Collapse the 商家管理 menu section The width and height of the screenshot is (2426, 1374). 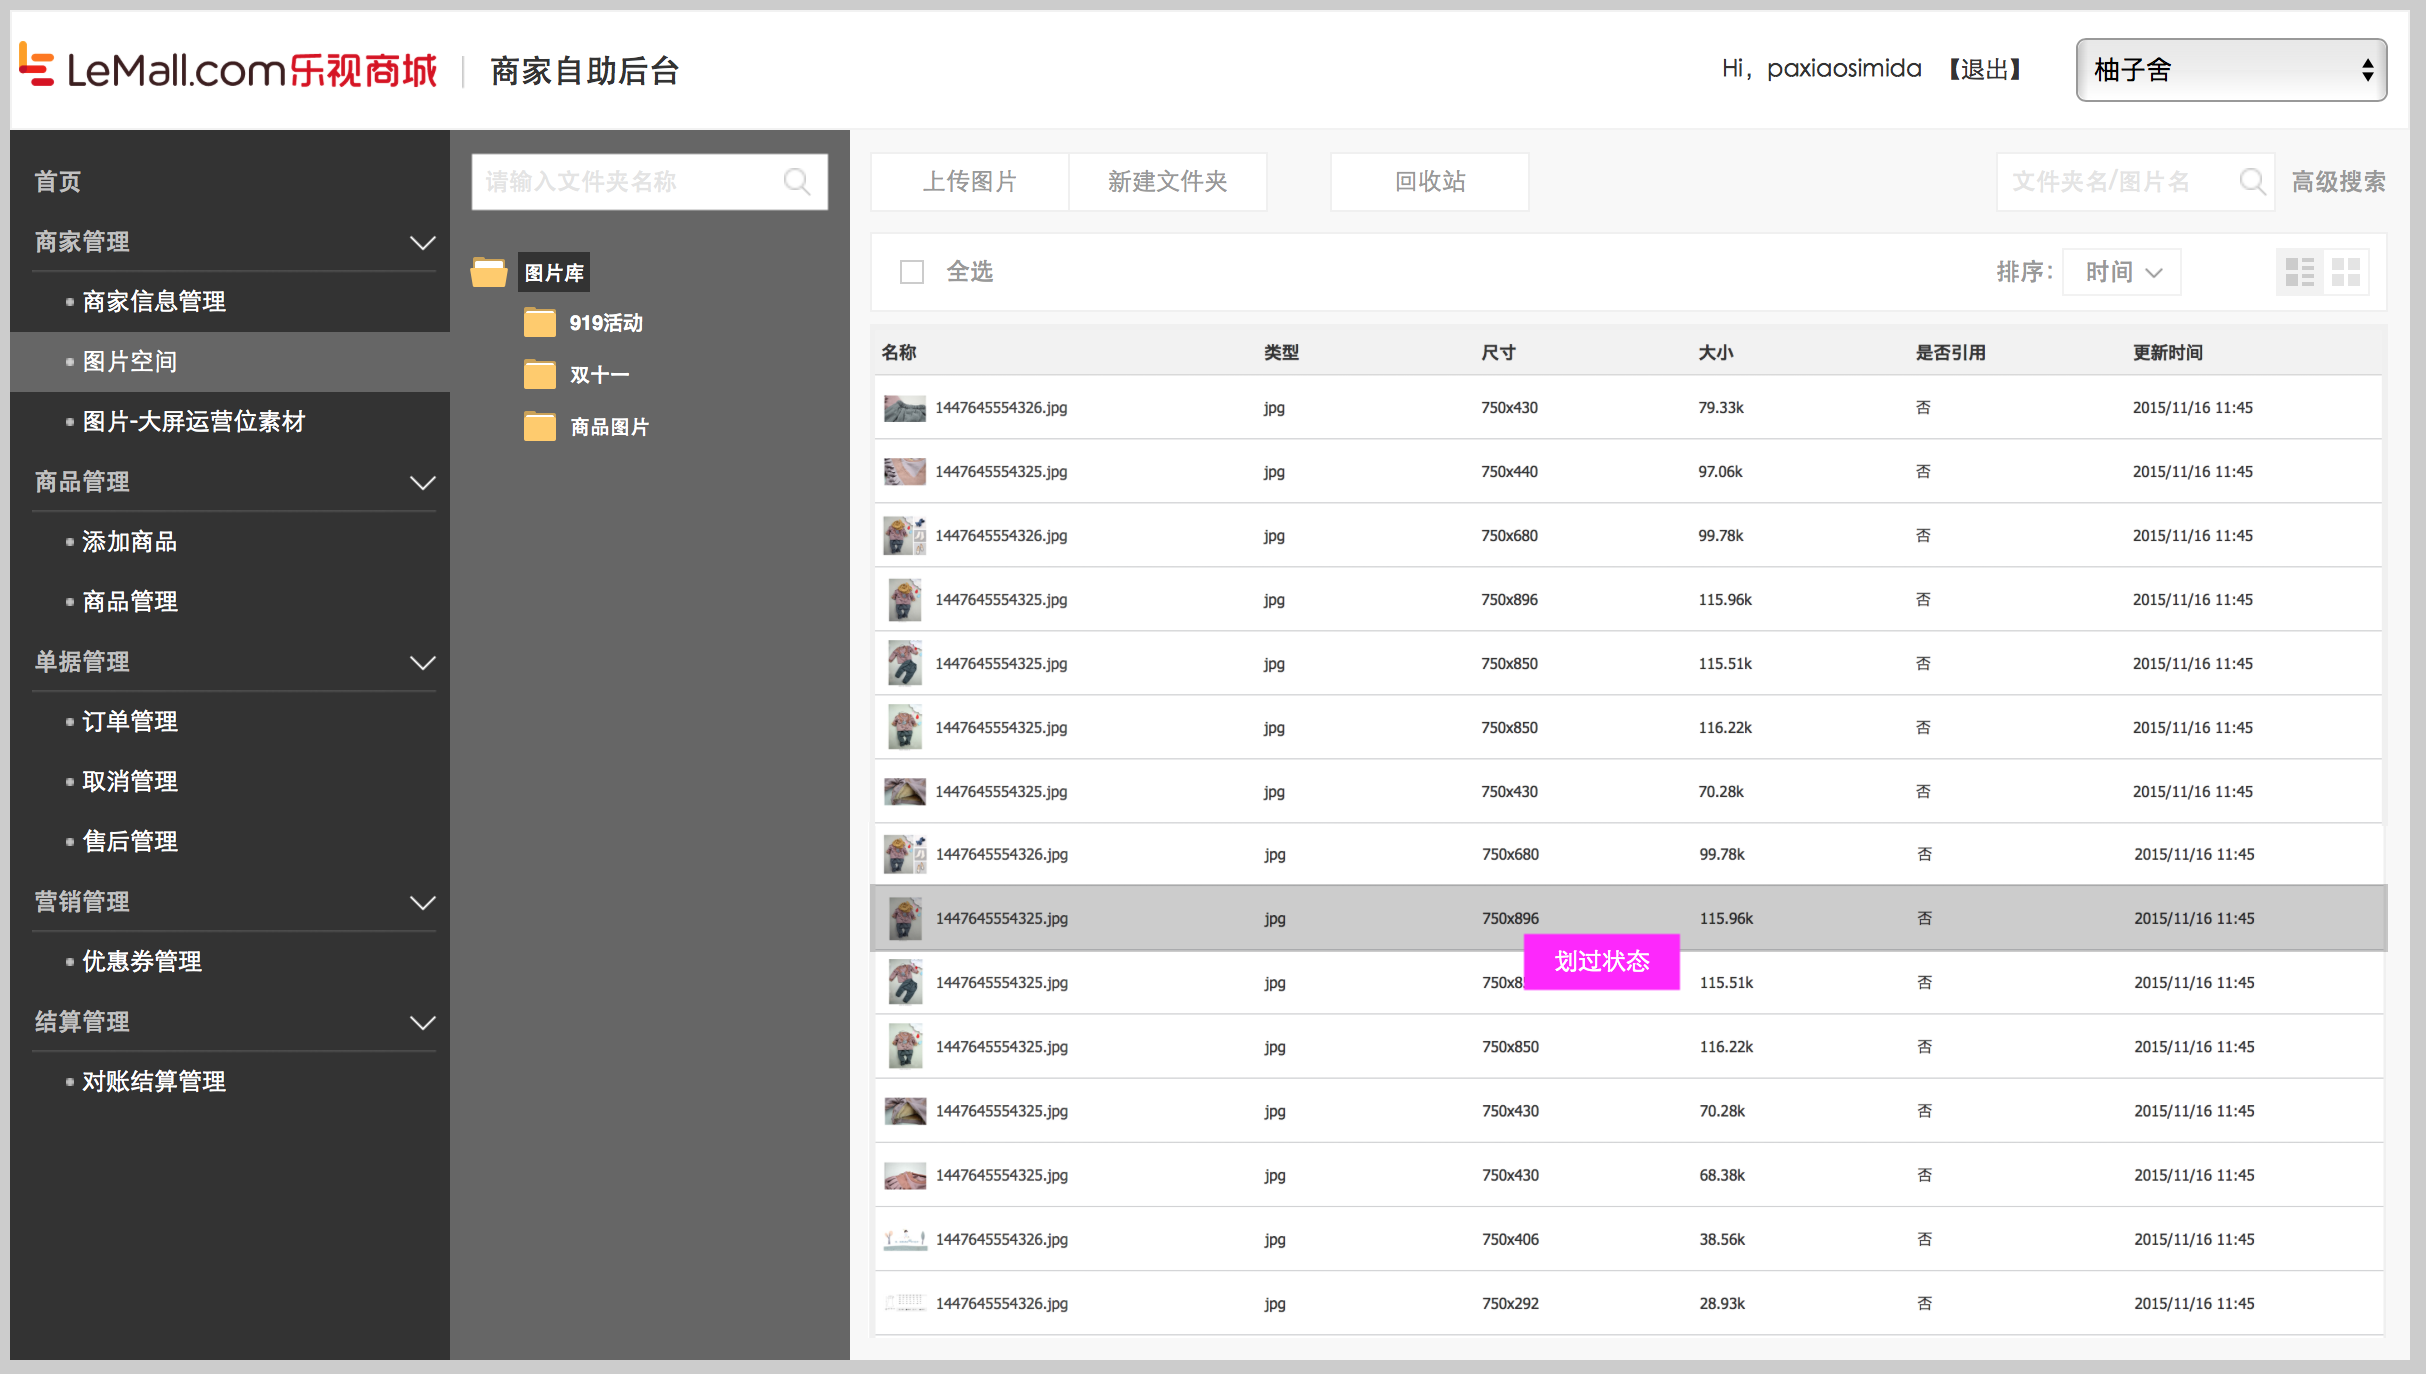[x=423, y=242]
